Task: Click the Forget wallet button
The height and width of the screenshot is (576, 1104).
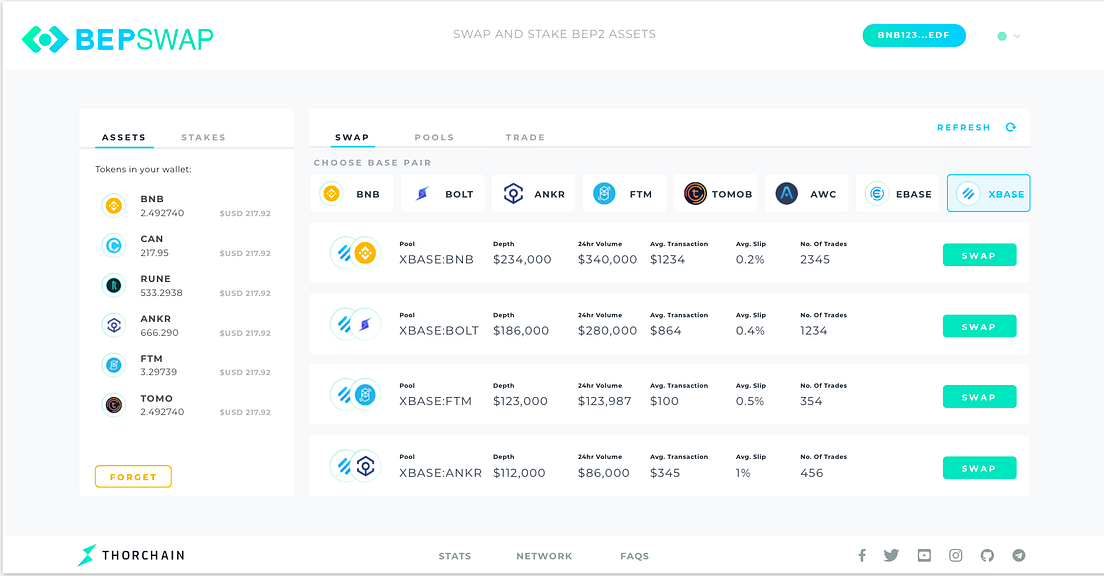Action: coord(133,477)
